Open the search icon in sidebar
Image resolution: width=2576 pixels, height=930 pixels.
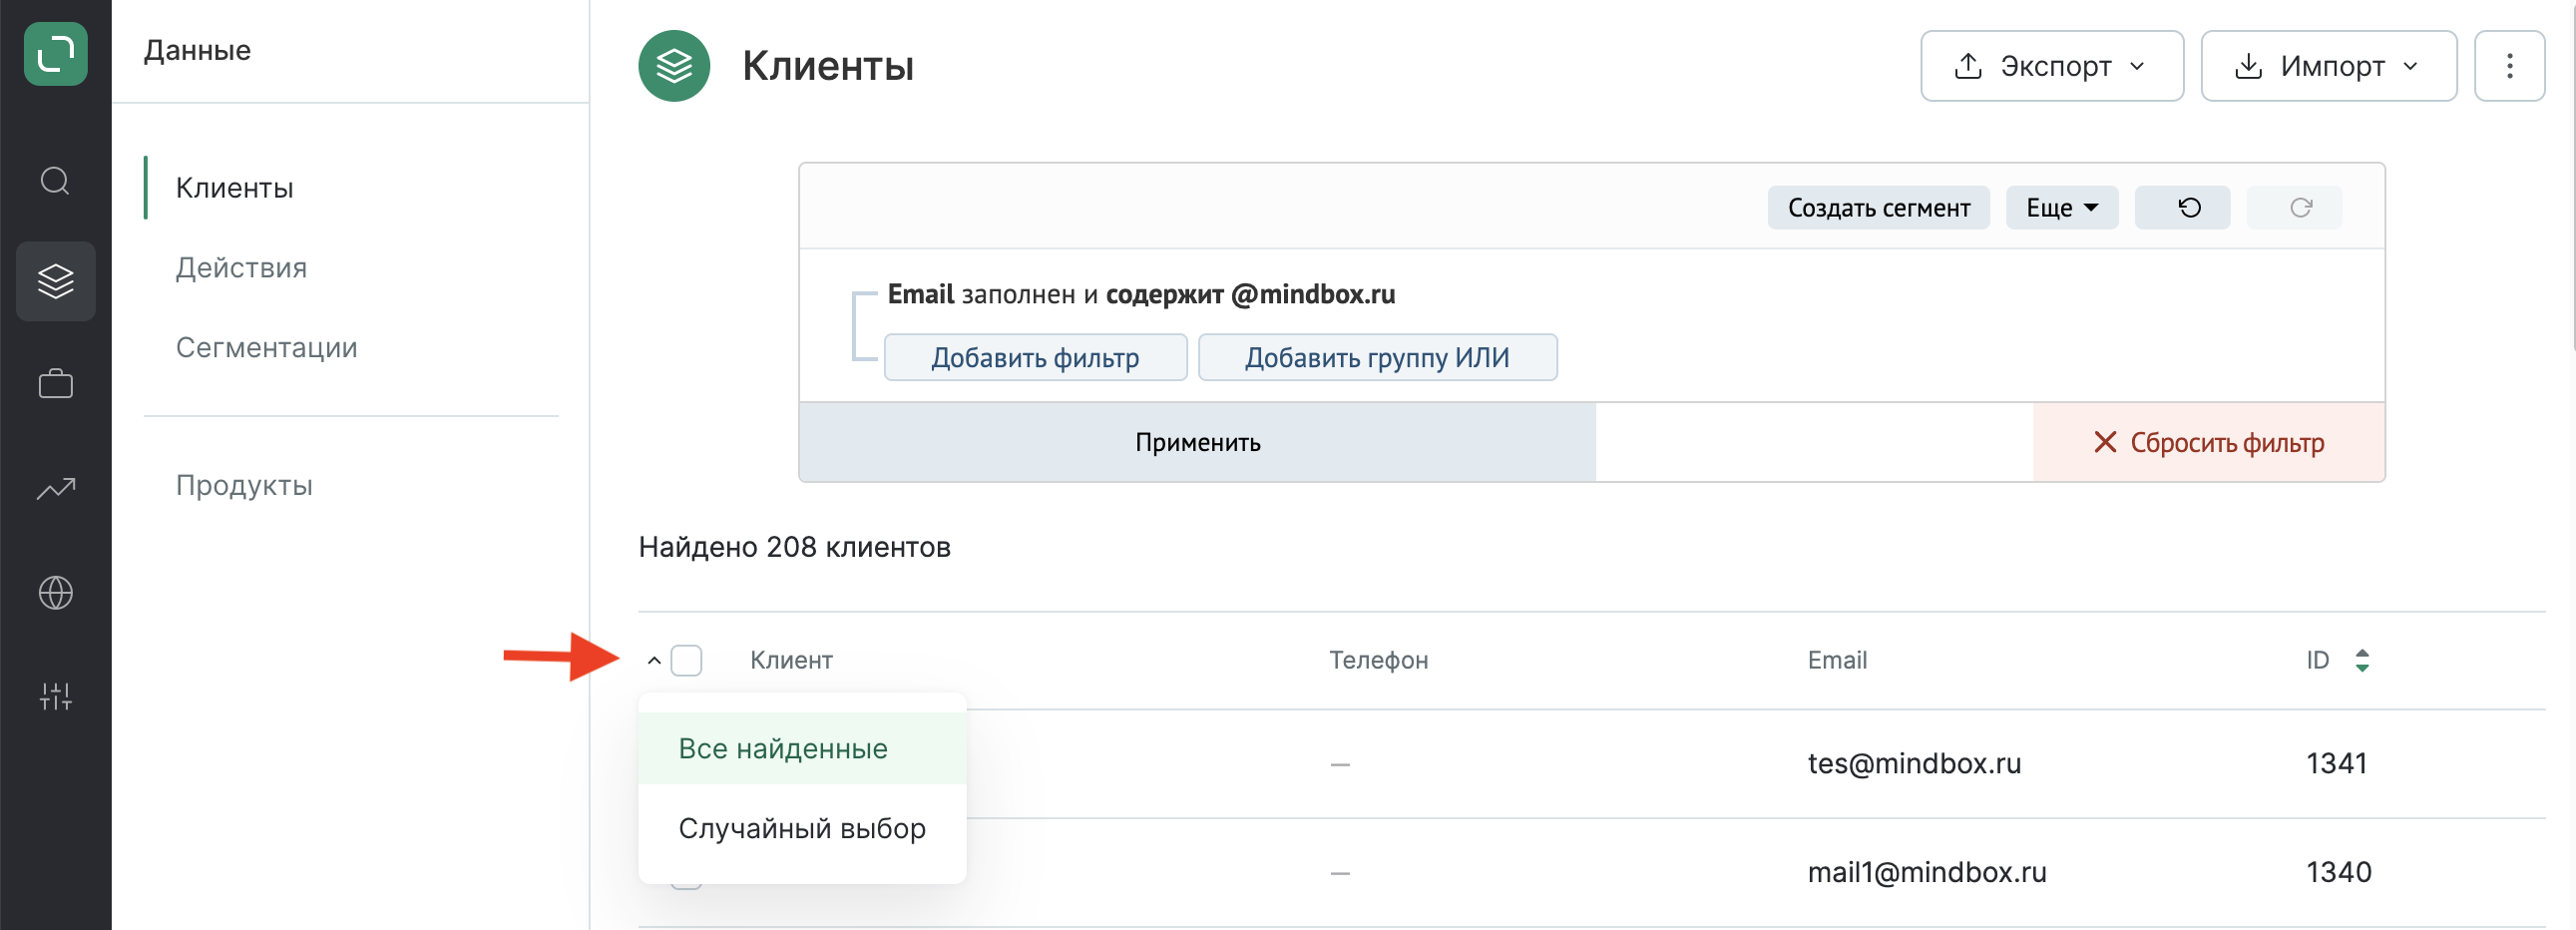pyautogui.click(x=55, y=181)
